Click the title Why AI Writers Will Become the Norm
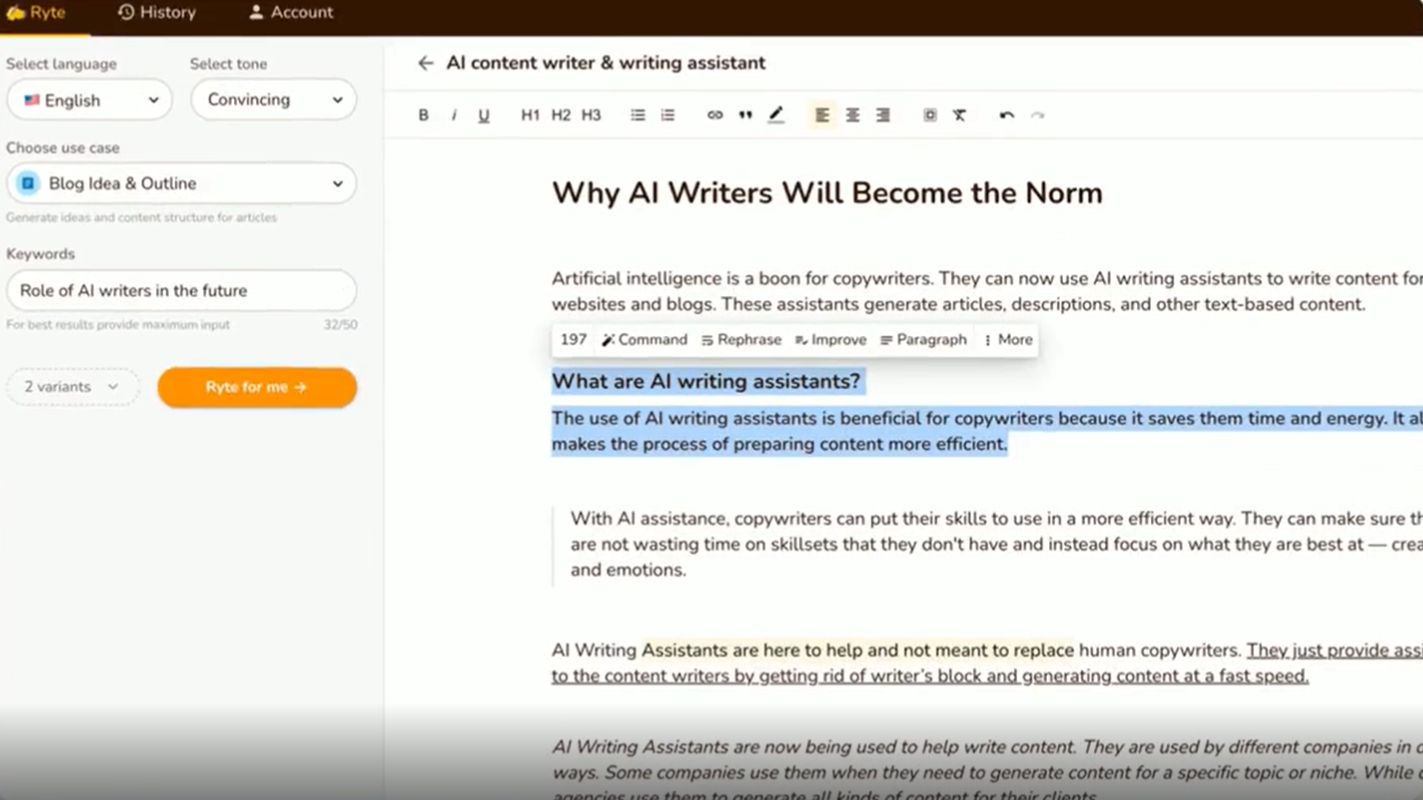 click(x=827, y=193)
